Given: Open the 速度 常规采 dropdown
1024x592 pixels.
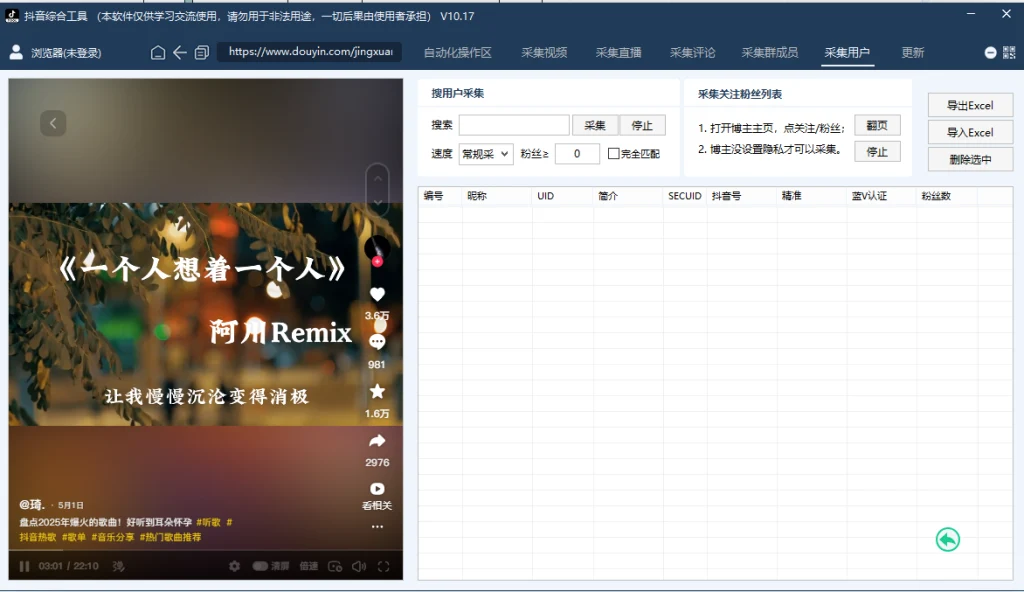Looking at the screenshot, I should 486,154.
